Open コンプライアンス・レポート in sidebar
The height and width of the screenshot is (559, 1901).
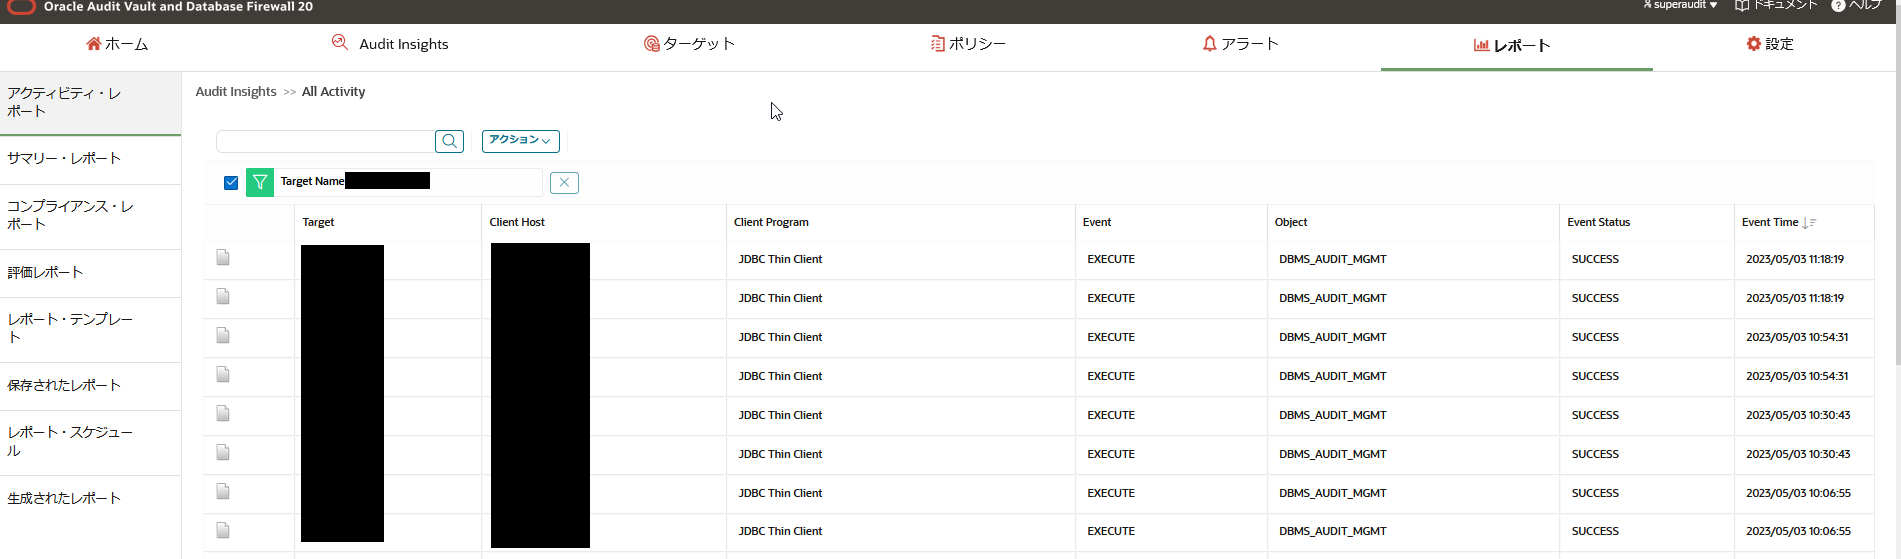(x=90, y=216)
